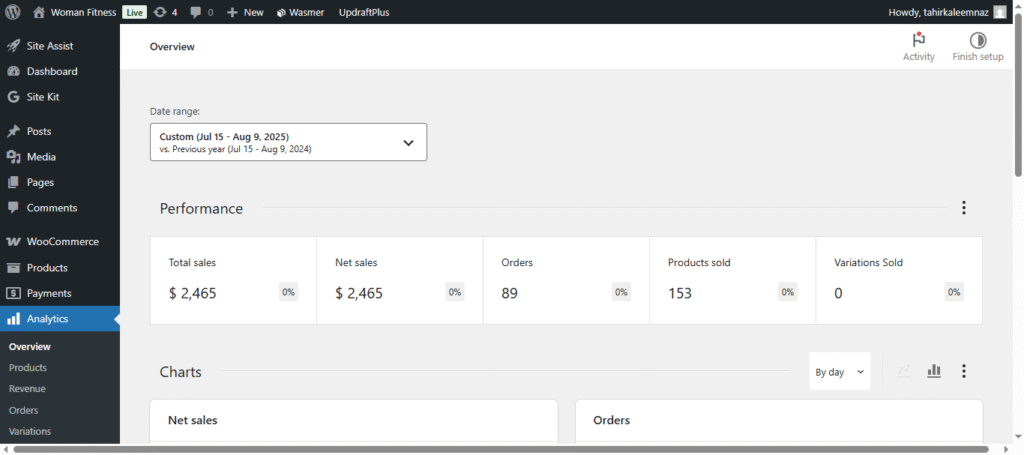Click the WordPress logo icon
This screenshot has width=1024, height=455.
click(x=13, y=12)
